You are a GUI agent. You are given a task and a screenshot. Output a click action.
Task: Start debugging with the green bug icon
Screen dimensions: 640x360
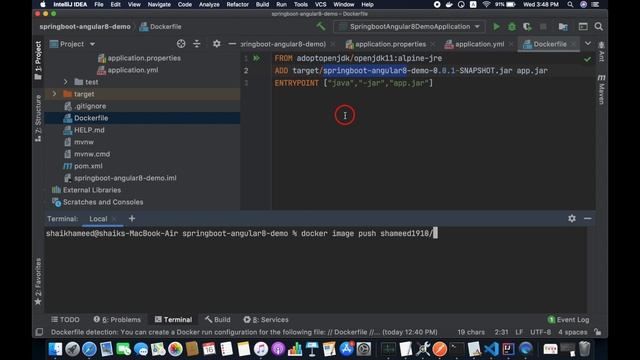[x=512, y=27]
